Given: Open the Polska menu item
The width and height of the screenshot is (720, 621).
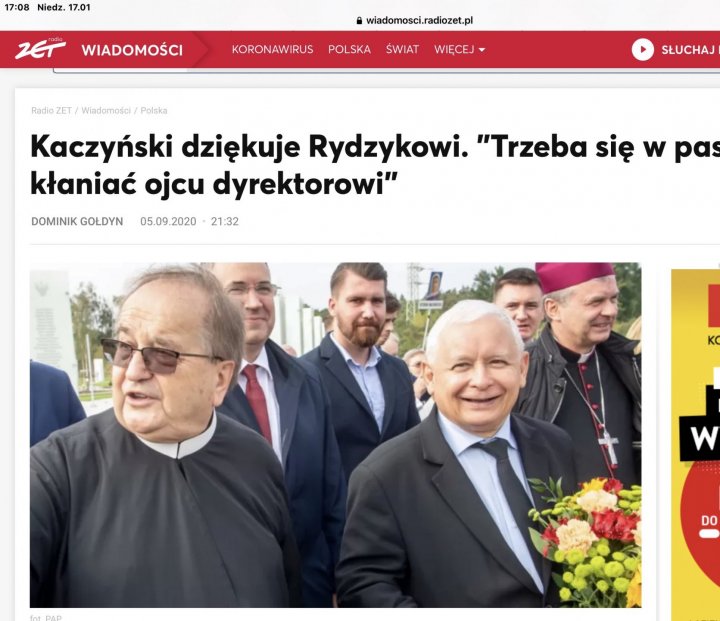Looking at the screenshot, I should click(x=349, y=50).
